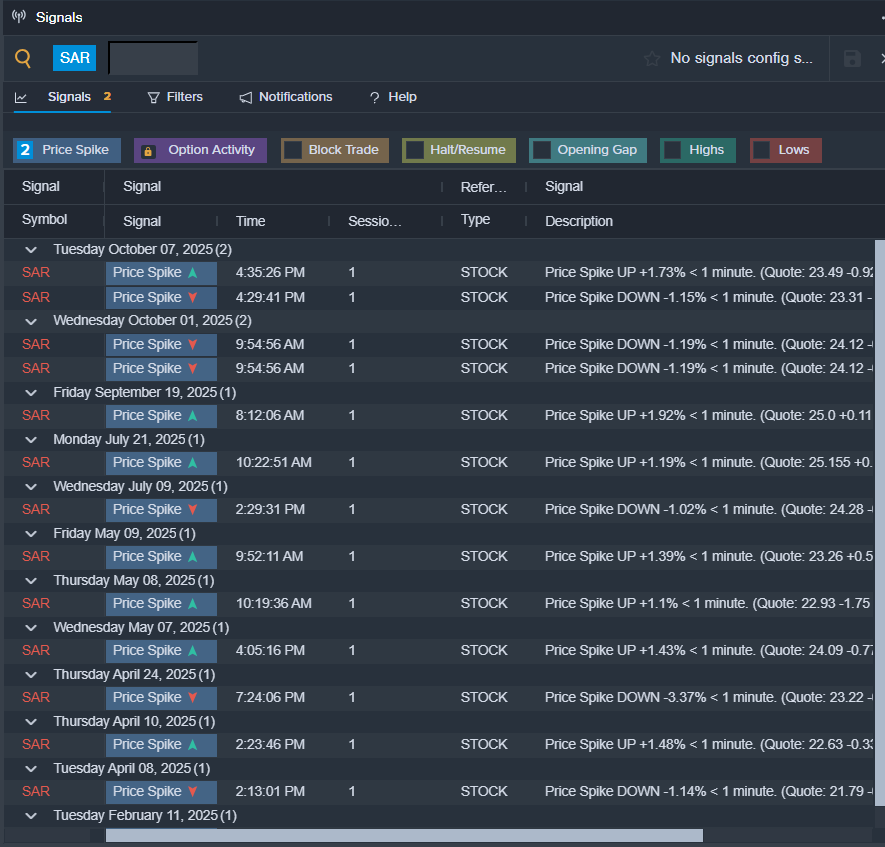Screen dimensions: 885x847
Task: Click red down arrow on 4:29:41 PM spike
Action: (x=193, y=297)
